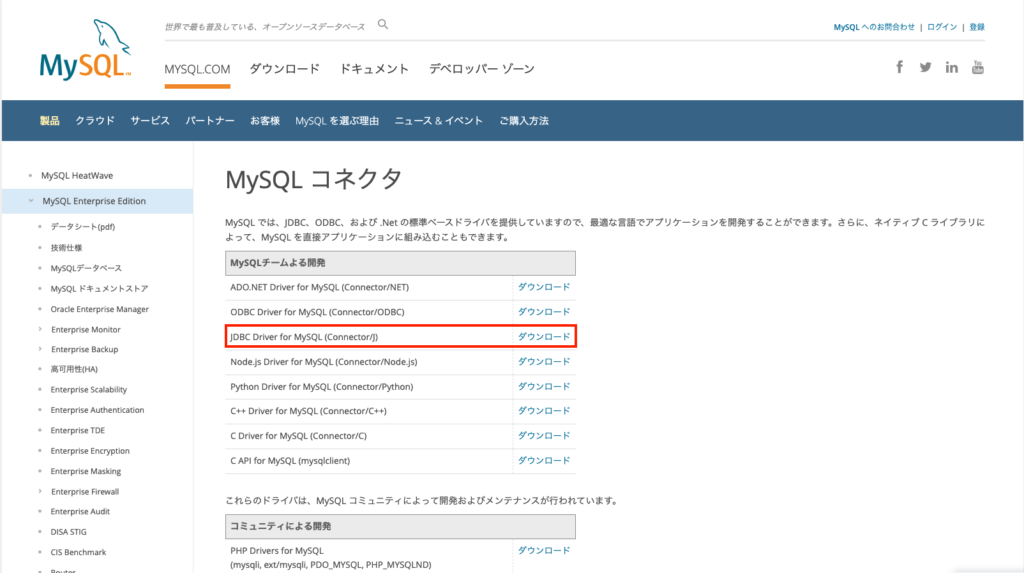Download C++ Driver (Connector/C++)
1024x573 pixels.
pos(544,410)
